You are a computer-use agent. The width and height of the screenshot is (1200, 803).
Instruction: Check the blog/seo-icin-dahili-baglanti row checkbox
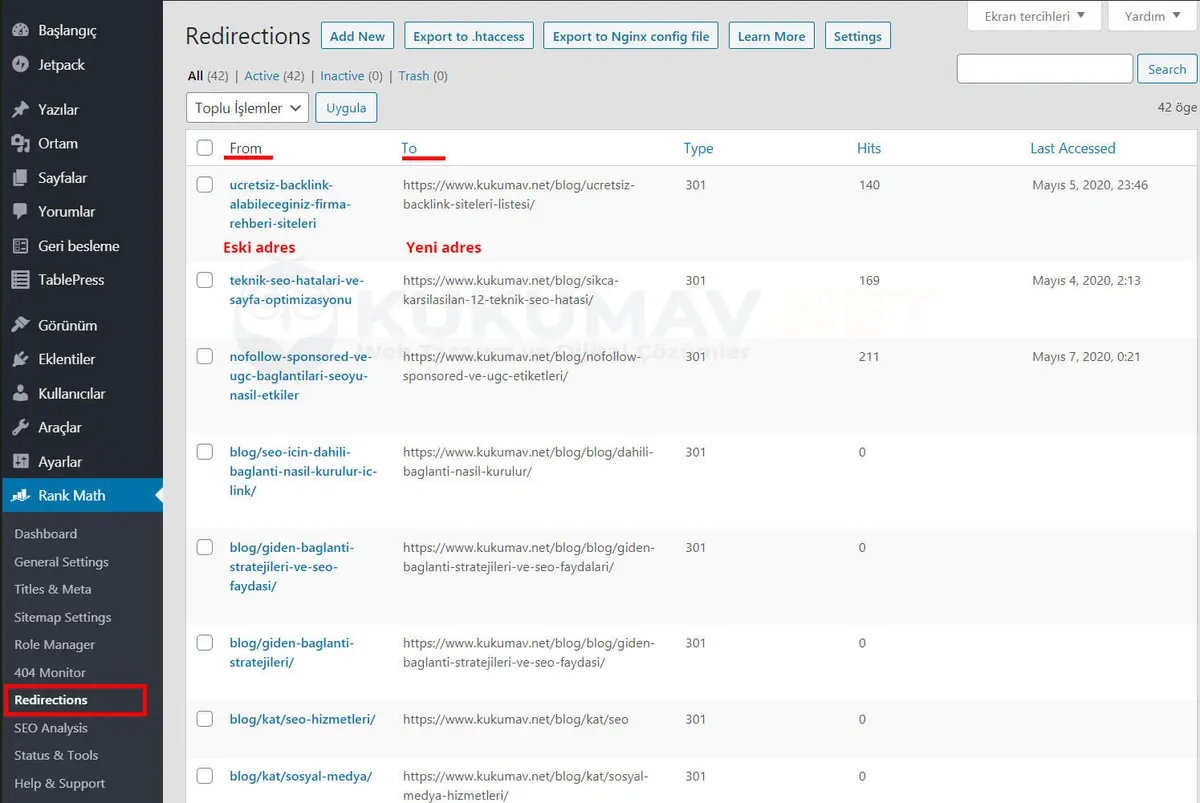(205, 452)
